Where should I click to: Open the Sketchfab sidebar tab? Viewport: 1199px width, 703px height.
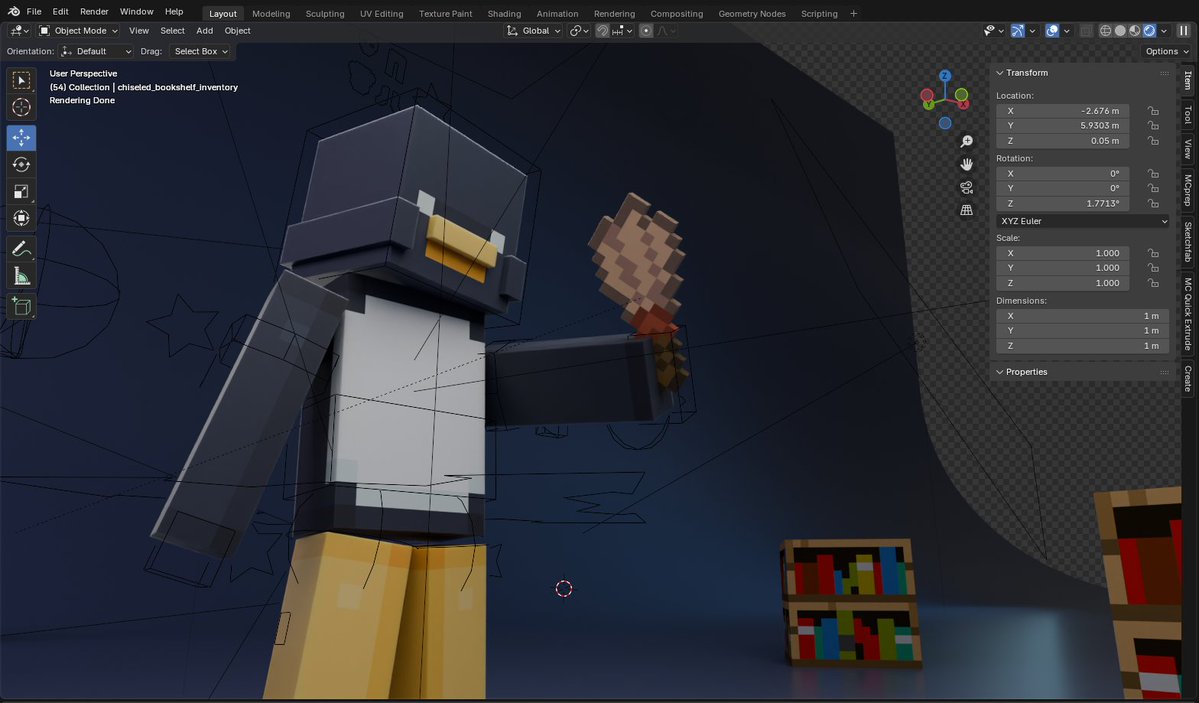1188,241
